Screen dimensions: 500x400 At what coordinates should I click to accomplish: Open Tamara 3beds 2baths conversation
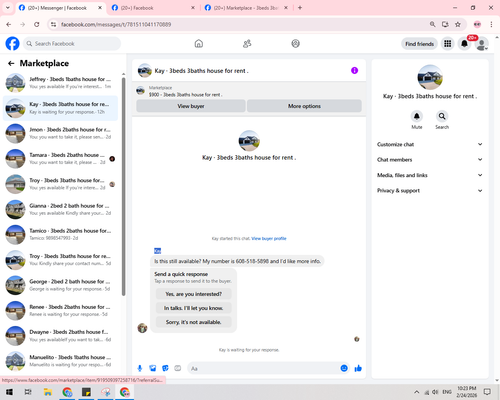point(60,159)
